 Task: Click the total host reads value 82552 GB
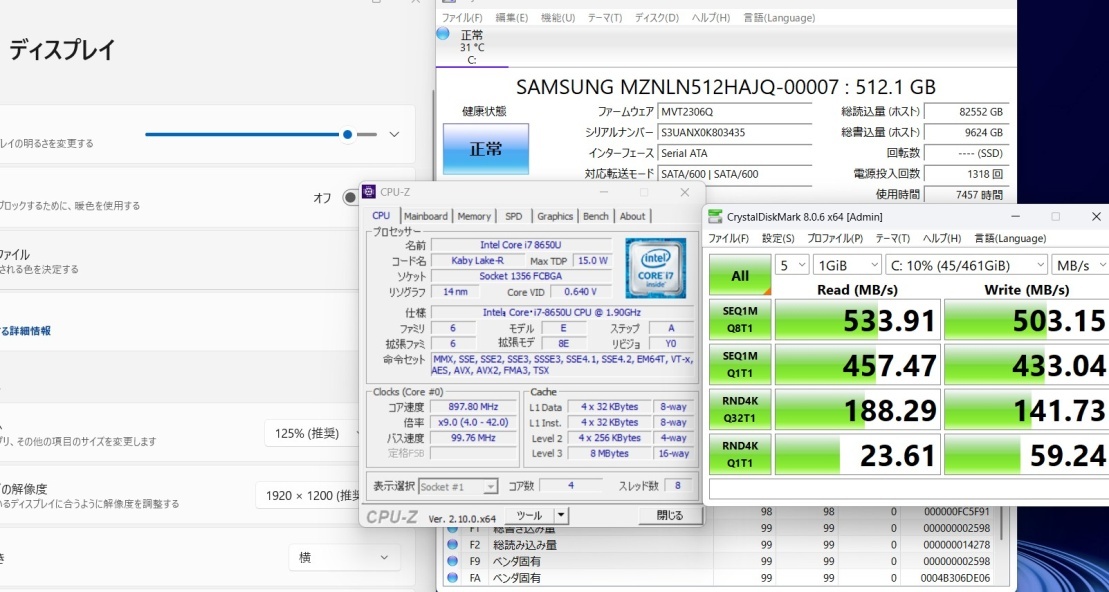pos(966,111)
